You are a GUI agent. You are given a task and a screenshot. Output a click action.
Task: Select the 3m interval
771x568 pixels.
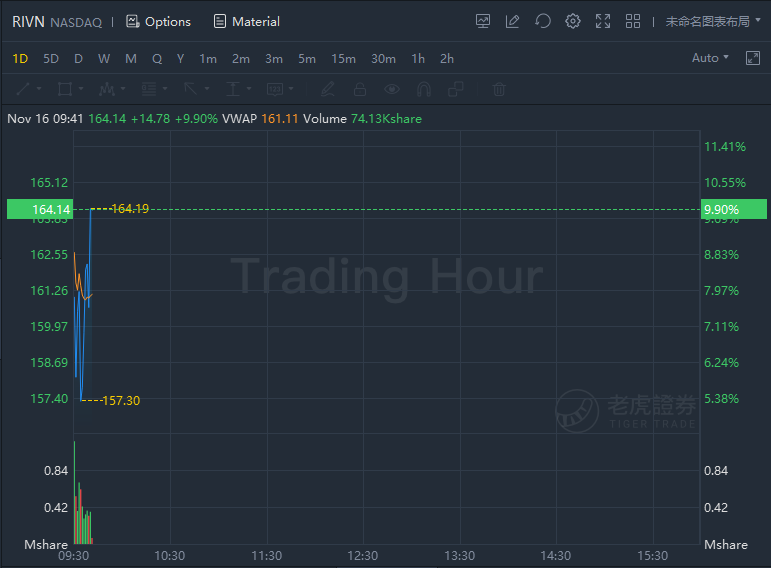click(274, 59)
